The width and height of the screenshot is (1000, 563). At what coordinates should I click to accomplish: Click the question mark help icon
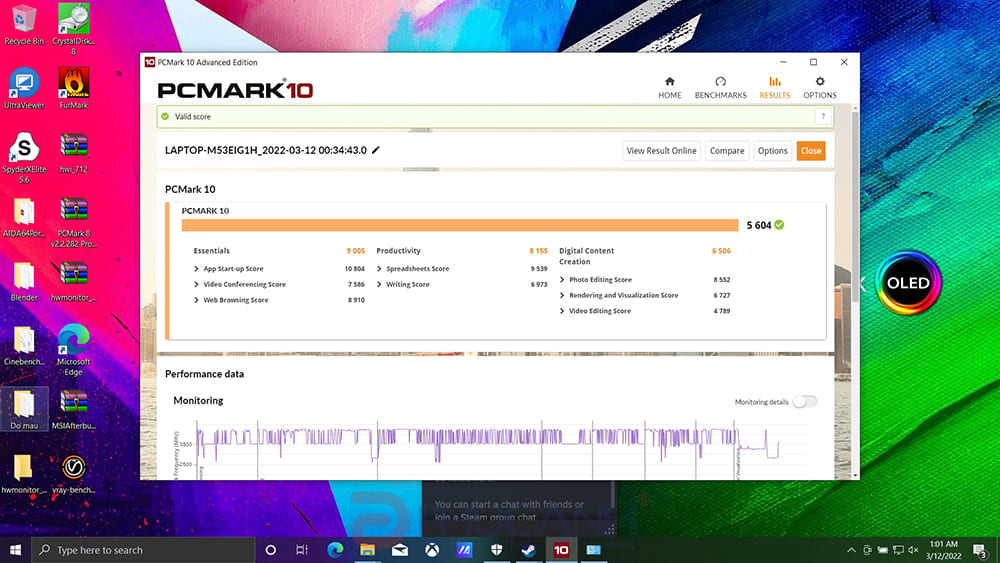tap(823, 116)
